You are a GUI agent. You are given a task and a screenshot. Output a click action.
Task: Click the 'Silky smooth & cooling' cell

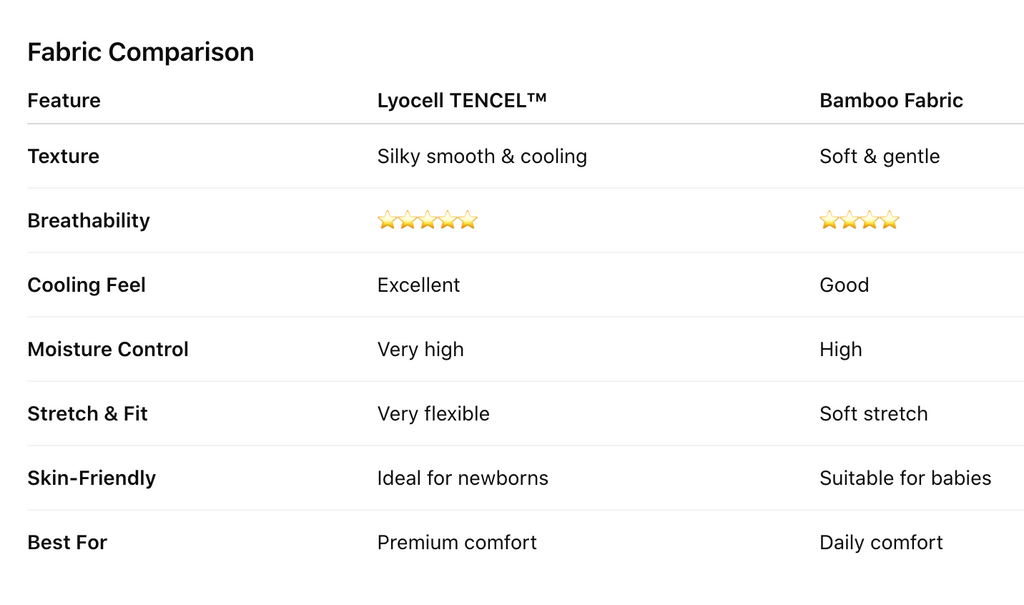[482, 156]
